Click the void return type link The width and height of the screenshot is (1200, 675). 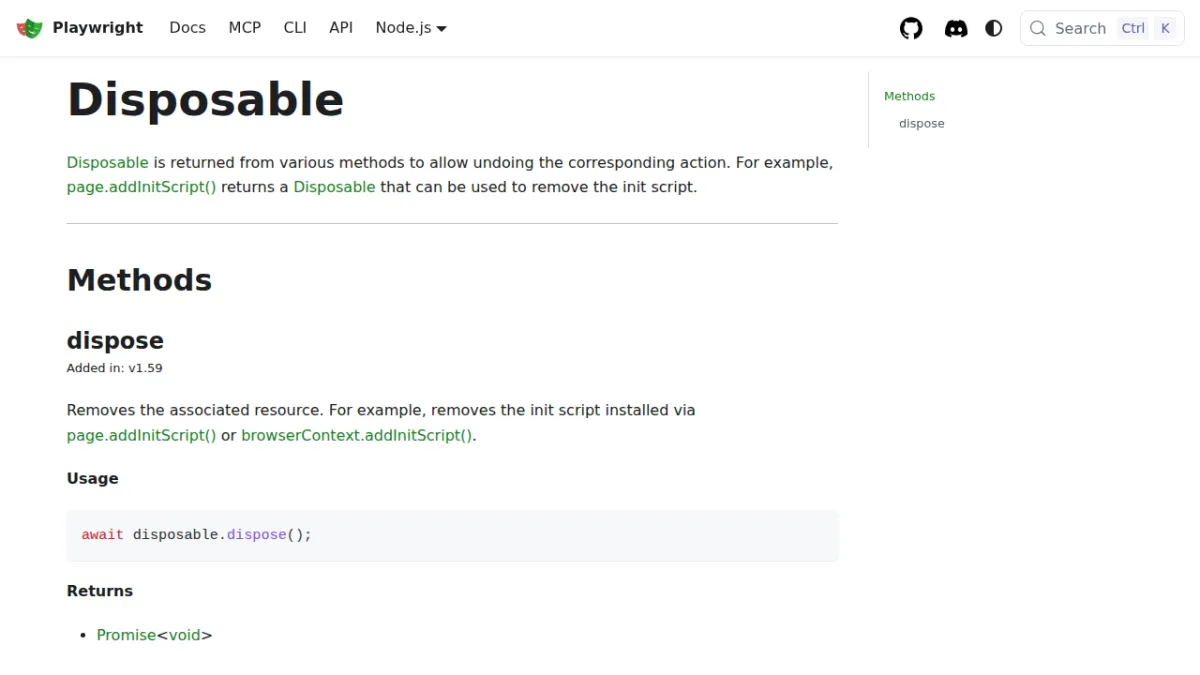point(184,635)
